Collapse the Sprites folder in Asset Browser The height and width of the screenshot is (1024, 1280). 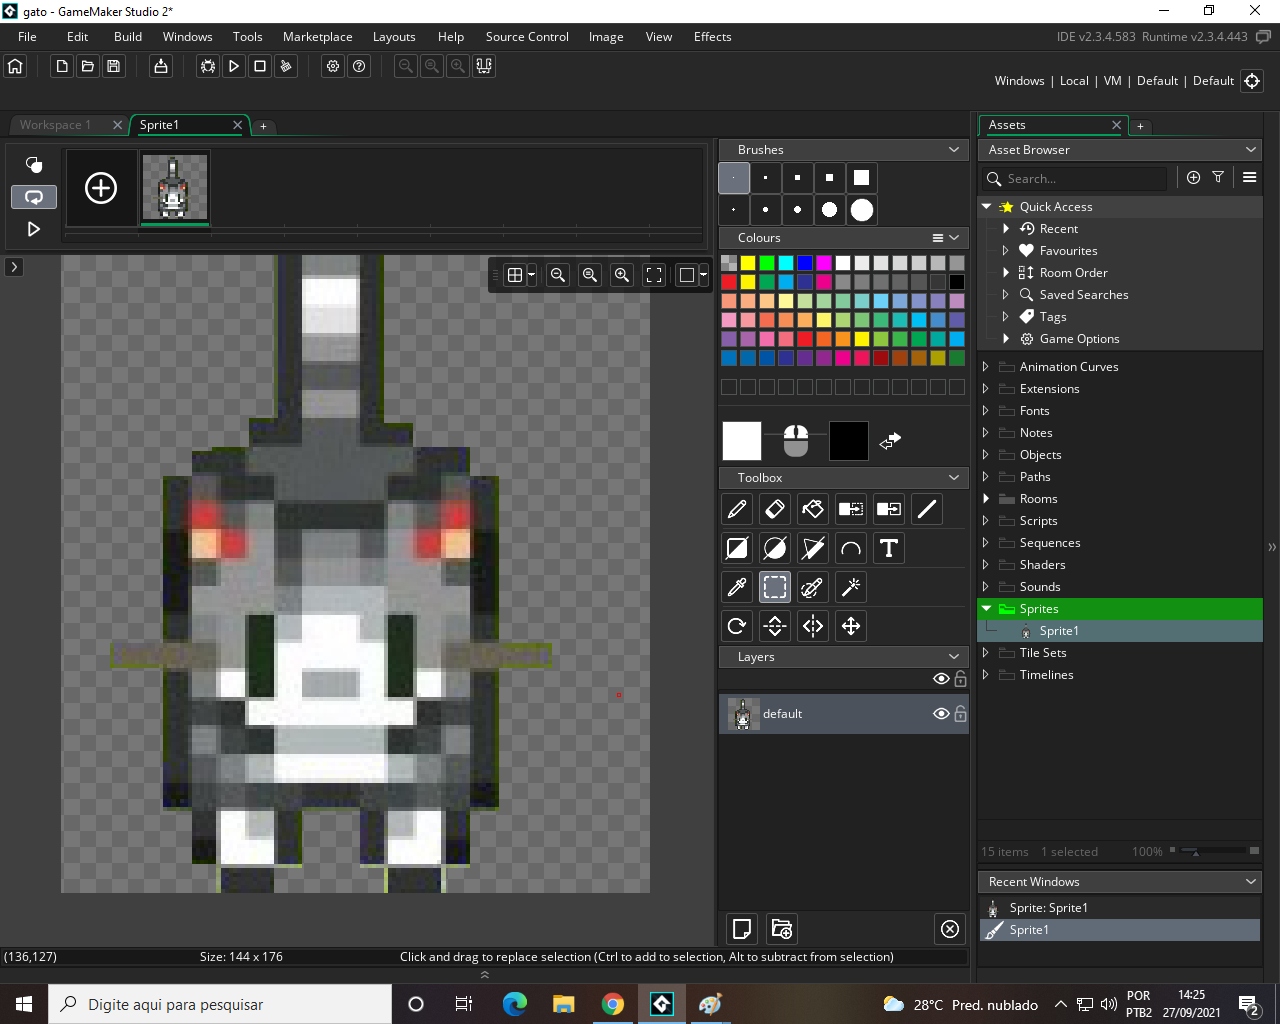tap(986, 608)
